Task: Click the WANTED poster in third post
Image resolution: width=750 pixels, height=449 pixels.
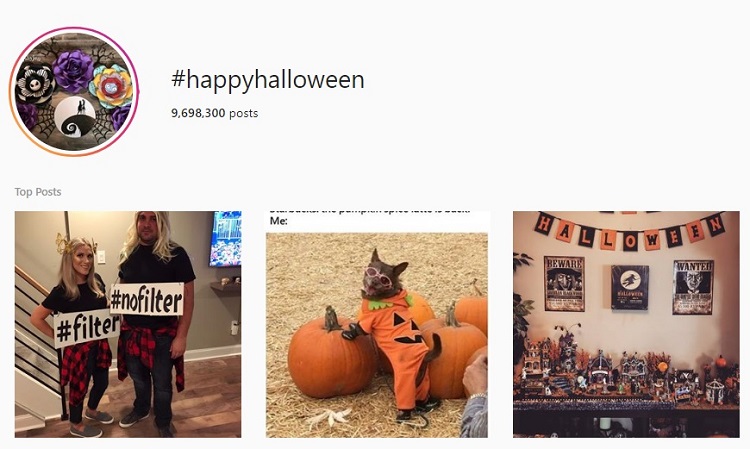Action: tap(693, 287)
